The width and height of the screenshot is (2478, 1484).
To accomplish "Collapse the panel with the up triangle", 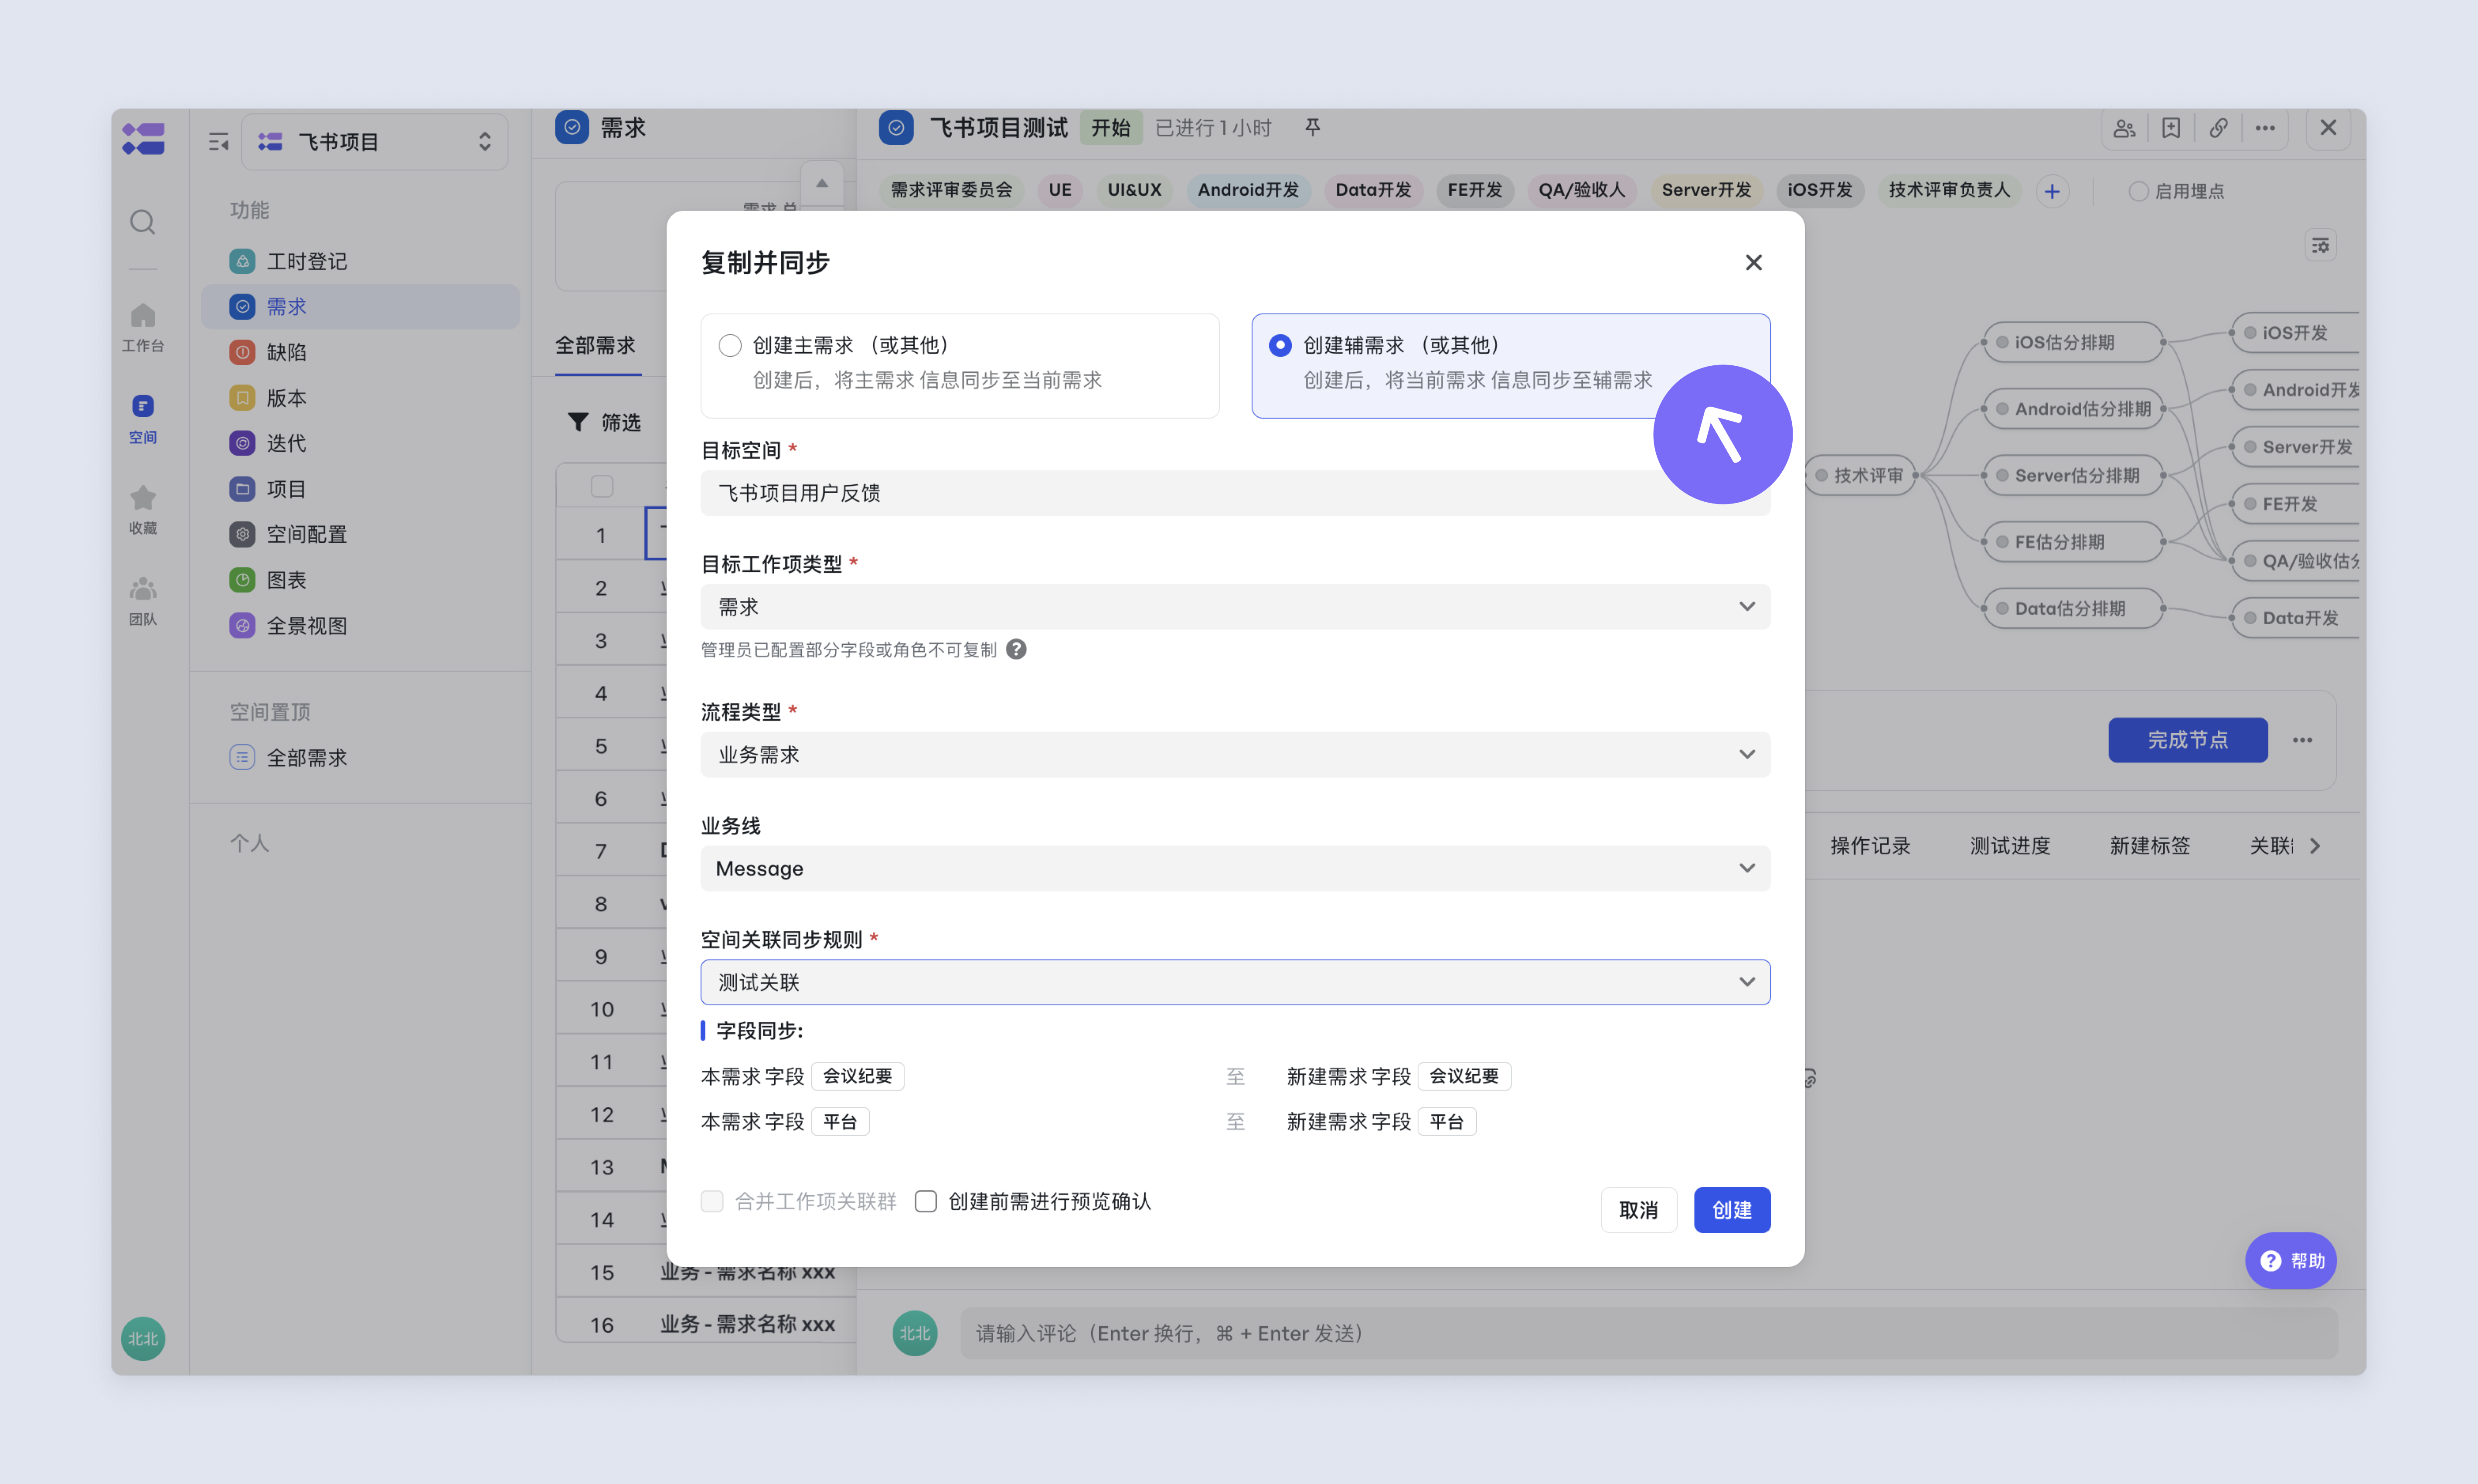I will (822, 184).
